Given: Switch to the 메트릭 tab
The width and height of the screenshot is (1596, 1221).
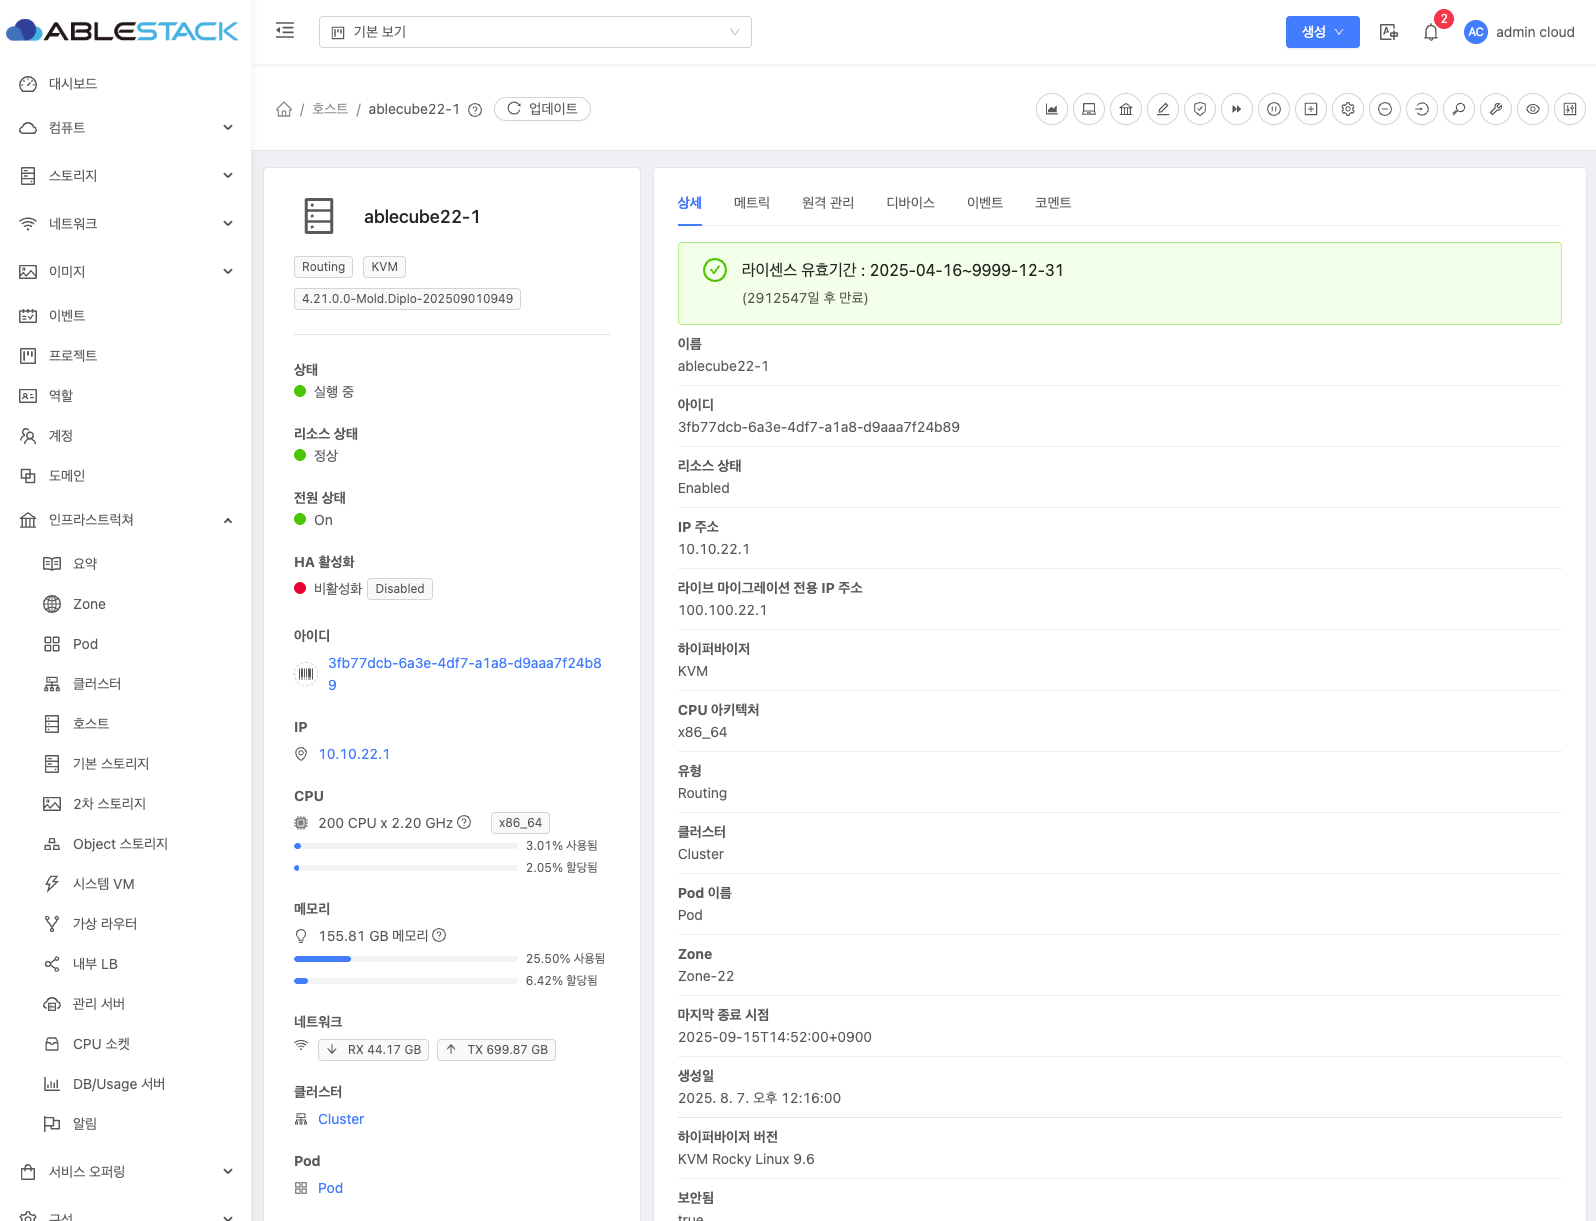Looking at the screenshot, I should [751, 203].
